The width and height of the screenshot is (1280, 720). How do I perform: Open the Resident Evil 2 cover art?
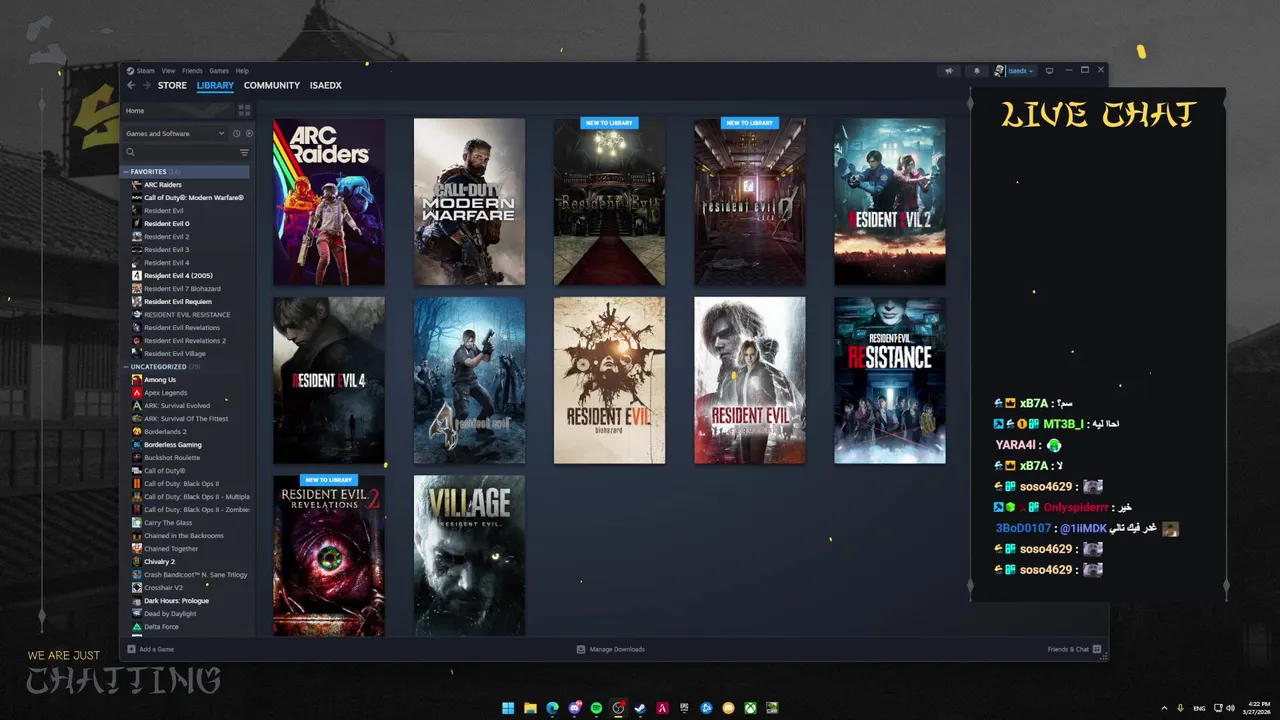point(890,202)
